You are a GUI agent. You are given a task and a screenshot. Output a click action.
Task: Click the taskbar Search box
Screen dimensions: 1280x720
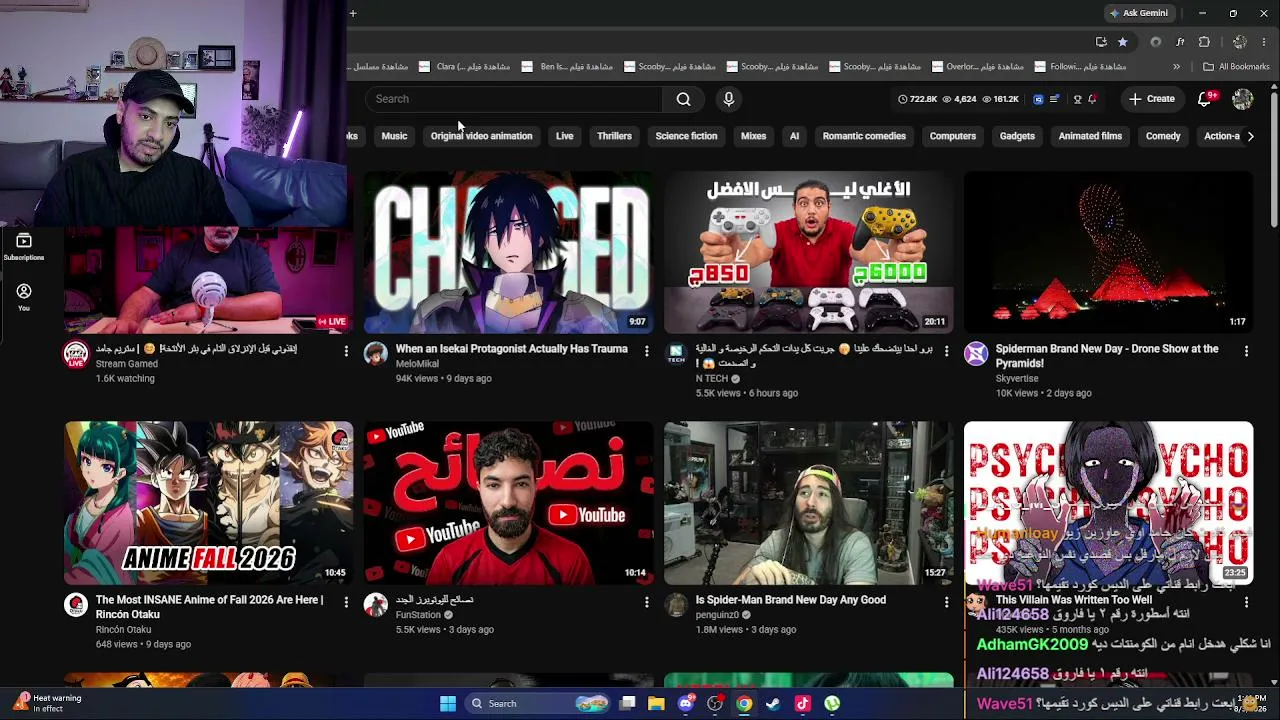[x=538, y=703]
